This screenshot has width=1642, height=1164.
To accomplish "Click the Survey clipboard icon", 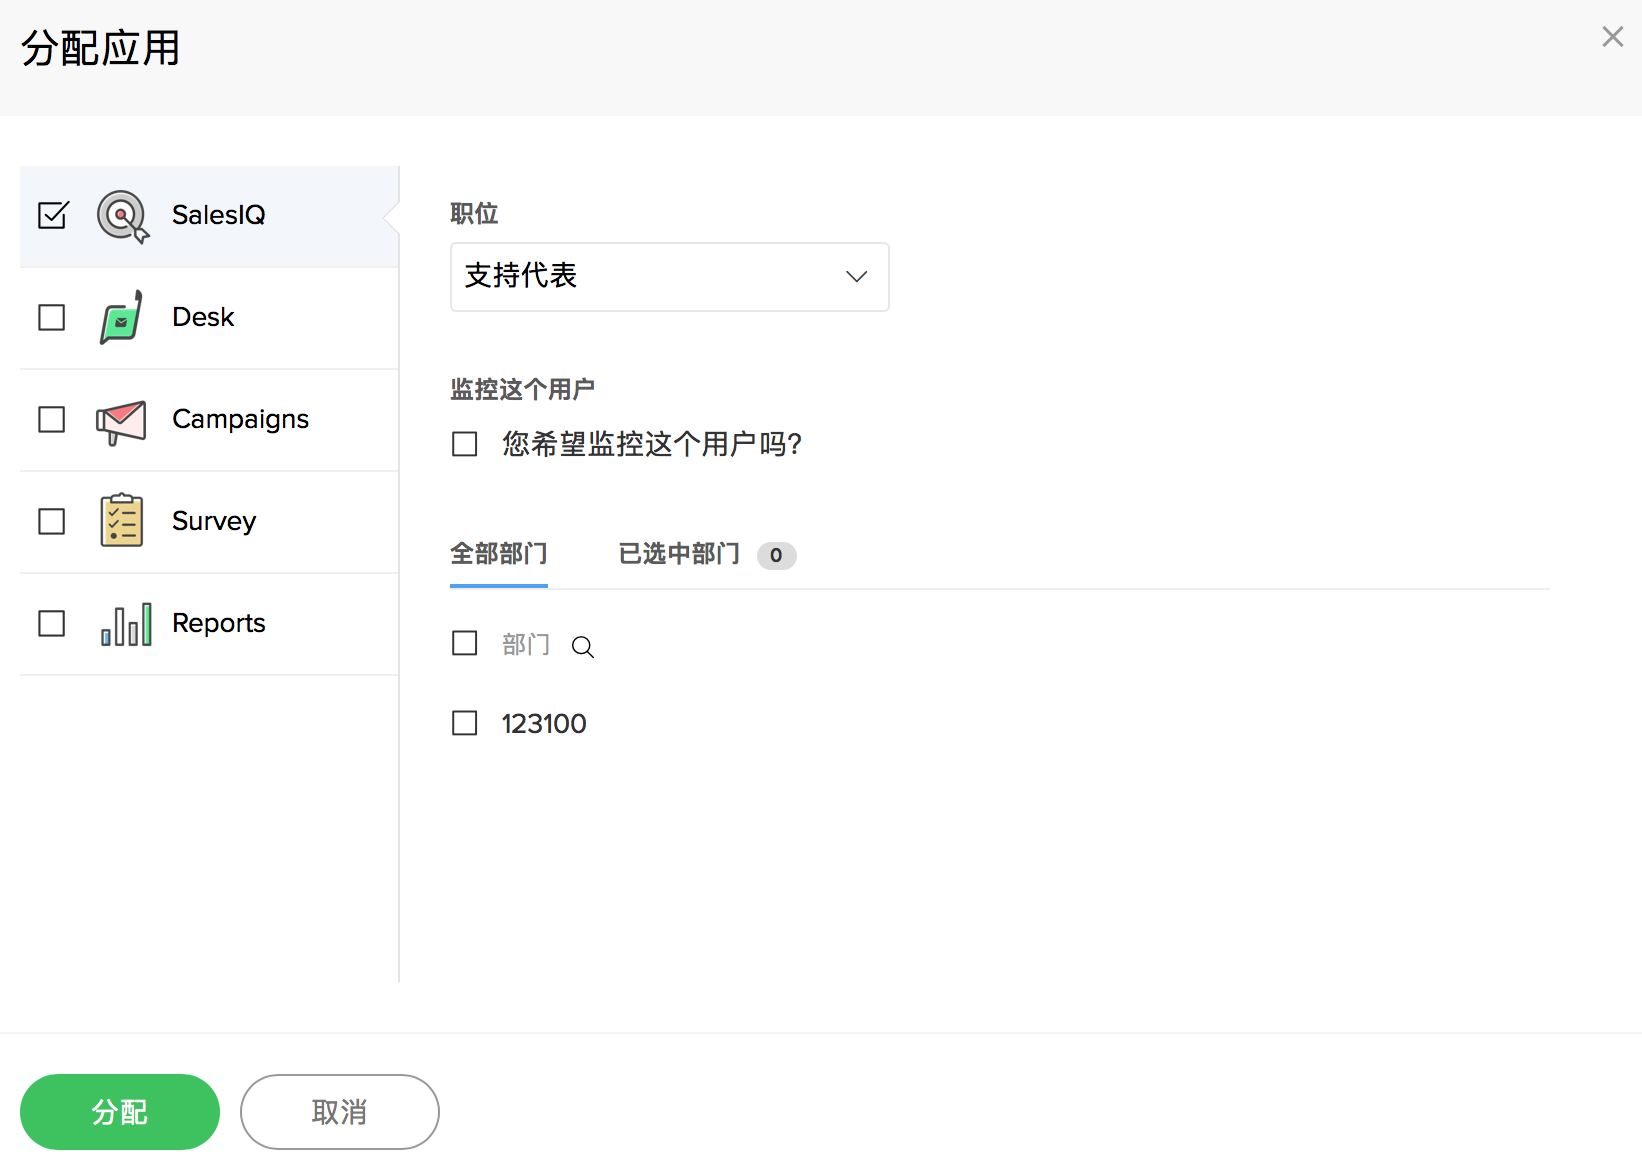I will [x=121, y=521].
